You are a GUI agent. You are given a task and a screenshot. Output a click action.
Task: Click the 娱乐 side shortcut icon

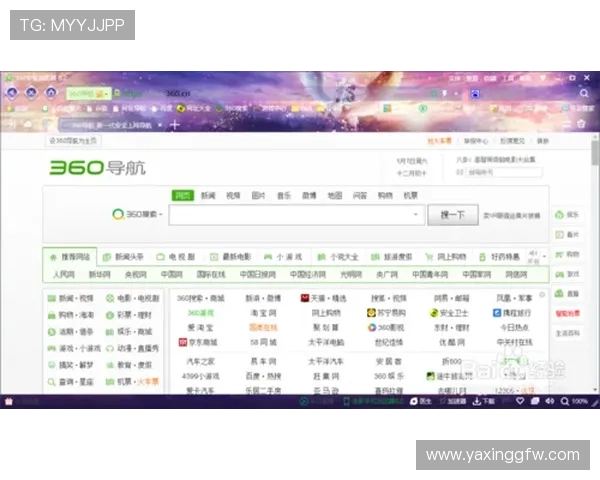click(x=567, y=215)
